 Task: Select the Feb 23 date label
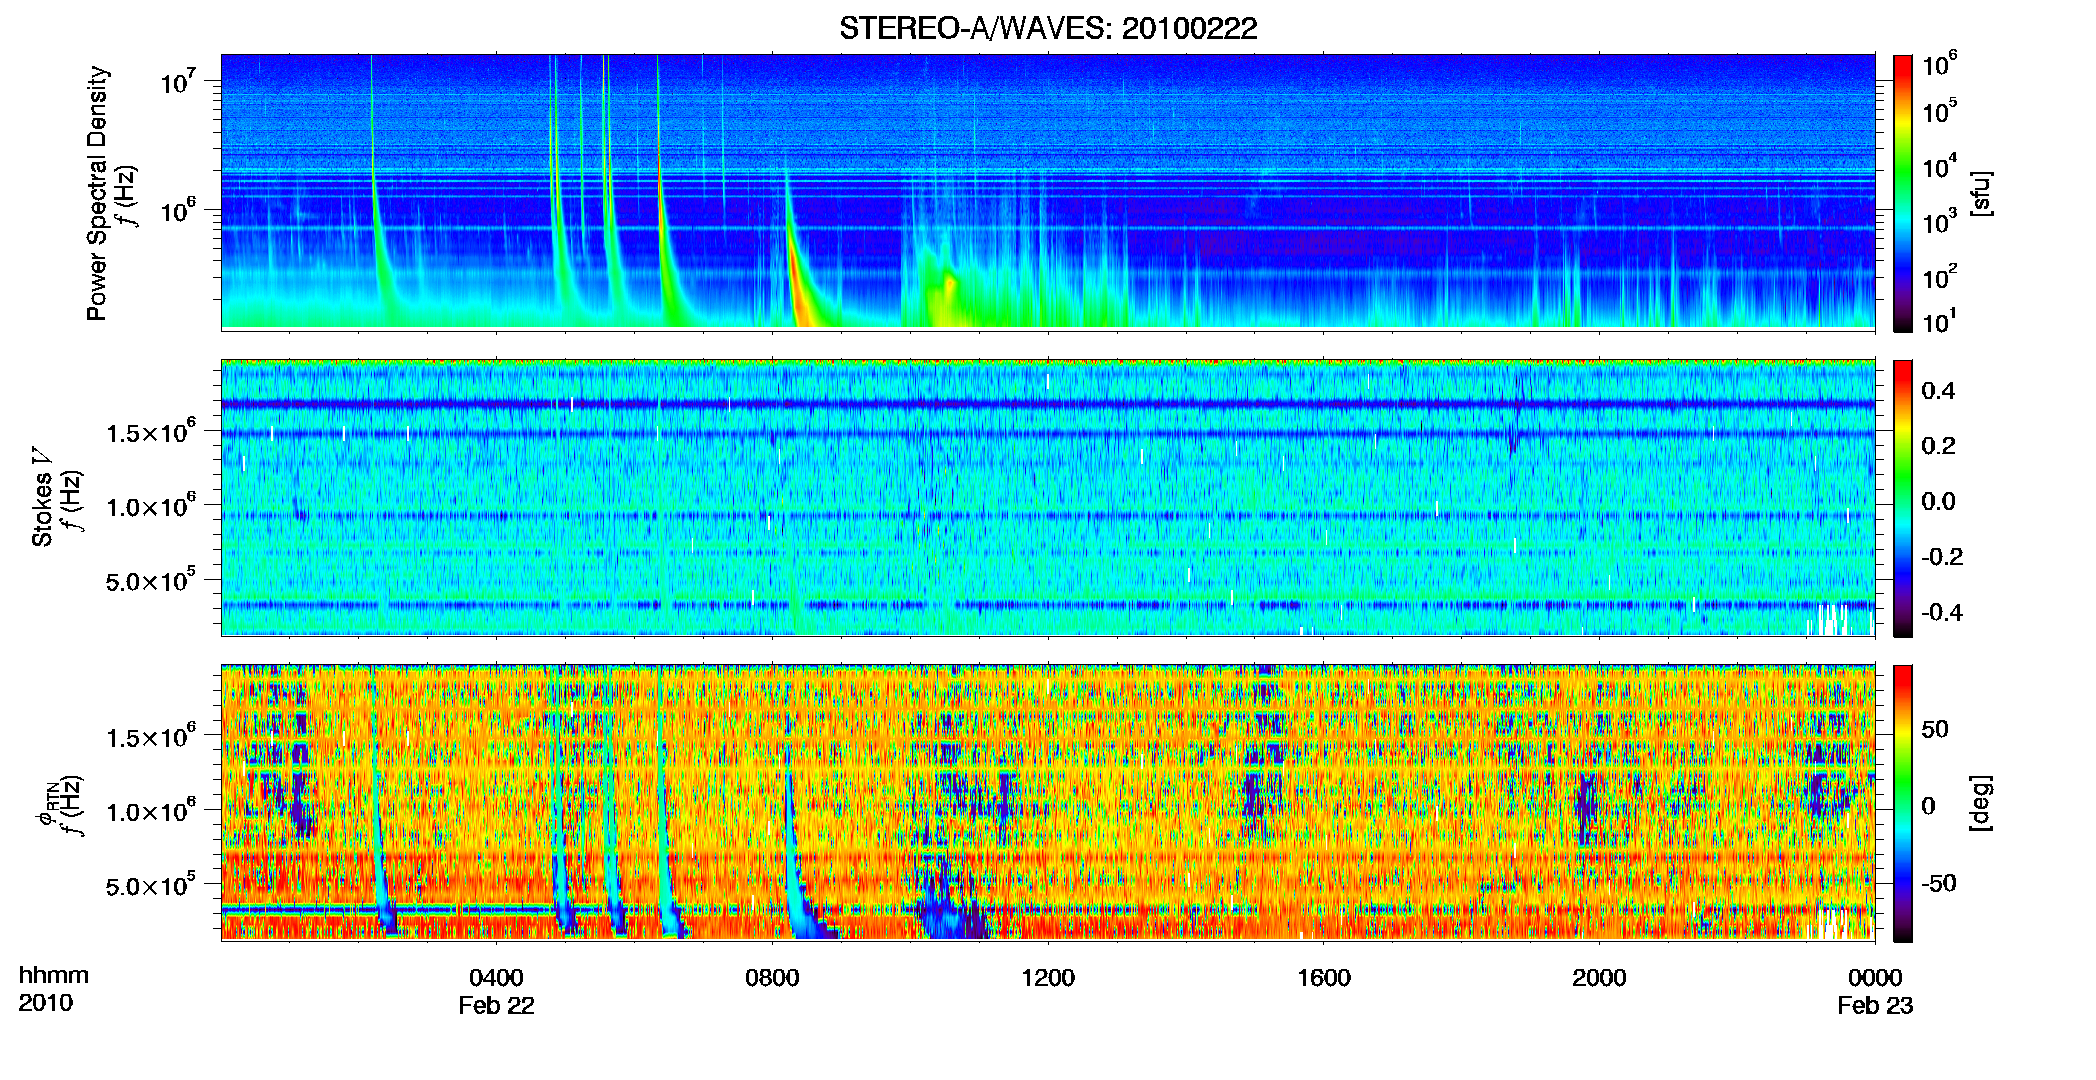coord(1875,1006)
